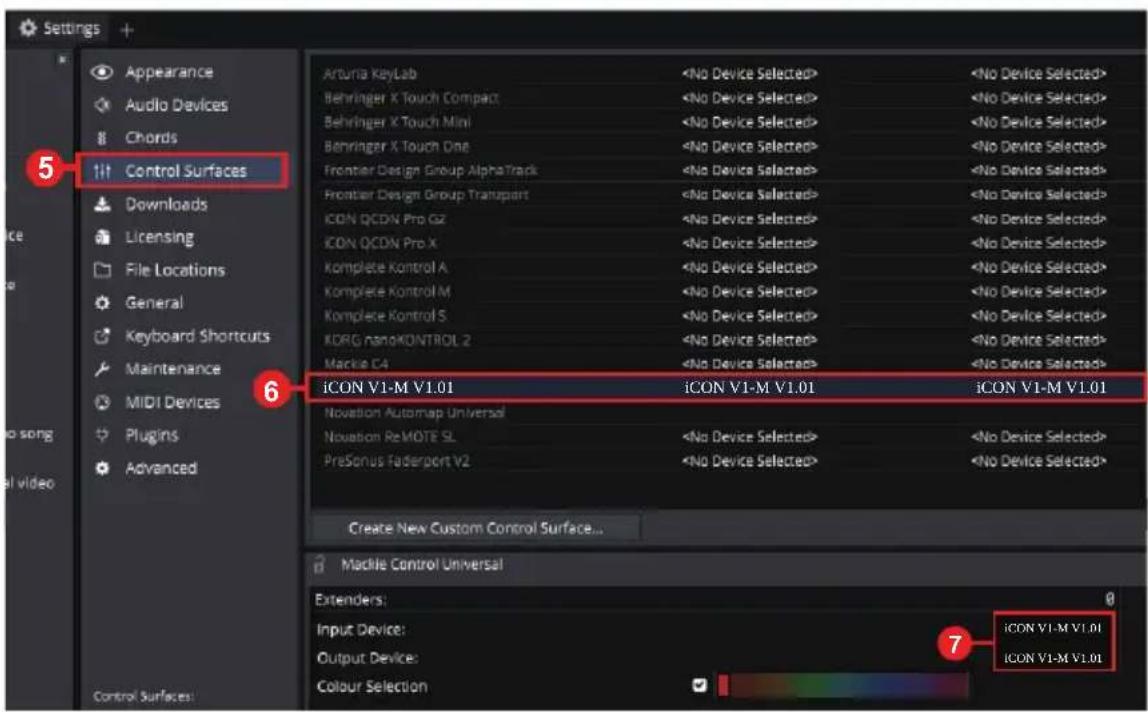Open the Keyboard Shortcuts settings page
The width and height of the screenshot is (1148, 712).
pyautogui.click(x=197, y=336)
